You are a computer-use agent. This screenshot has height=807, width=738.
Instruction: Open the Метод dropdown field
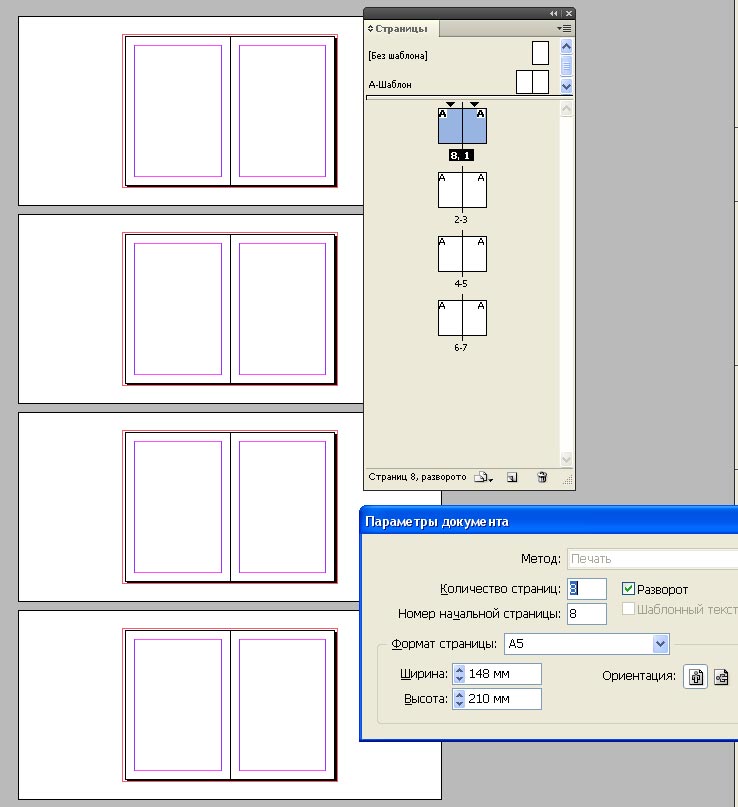coord(653,559)
